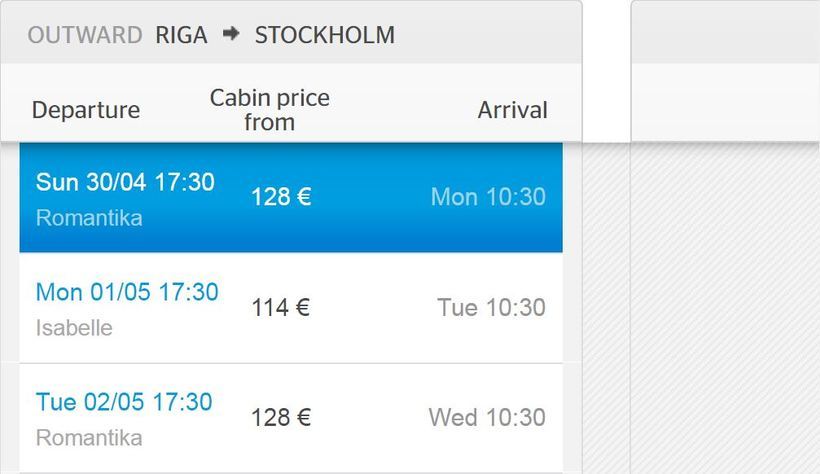Click the Arrival column header
820x474 pixels.
tap(512, 110)
